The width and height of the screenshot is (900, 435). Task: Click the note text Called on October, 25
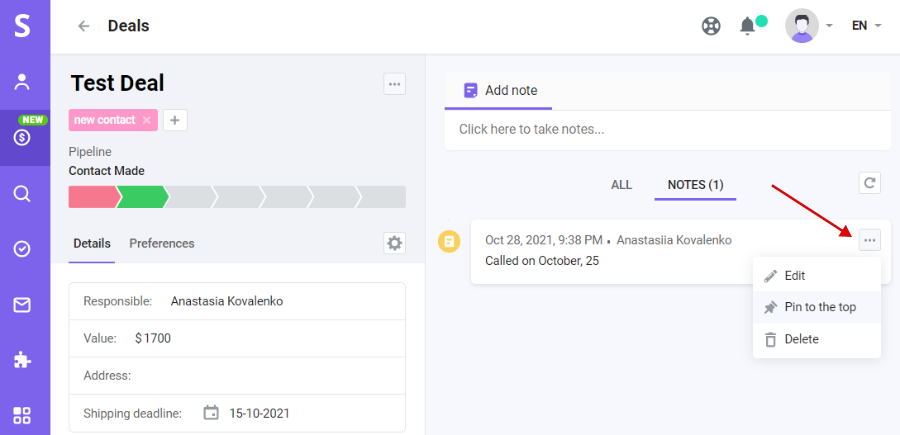542,261
